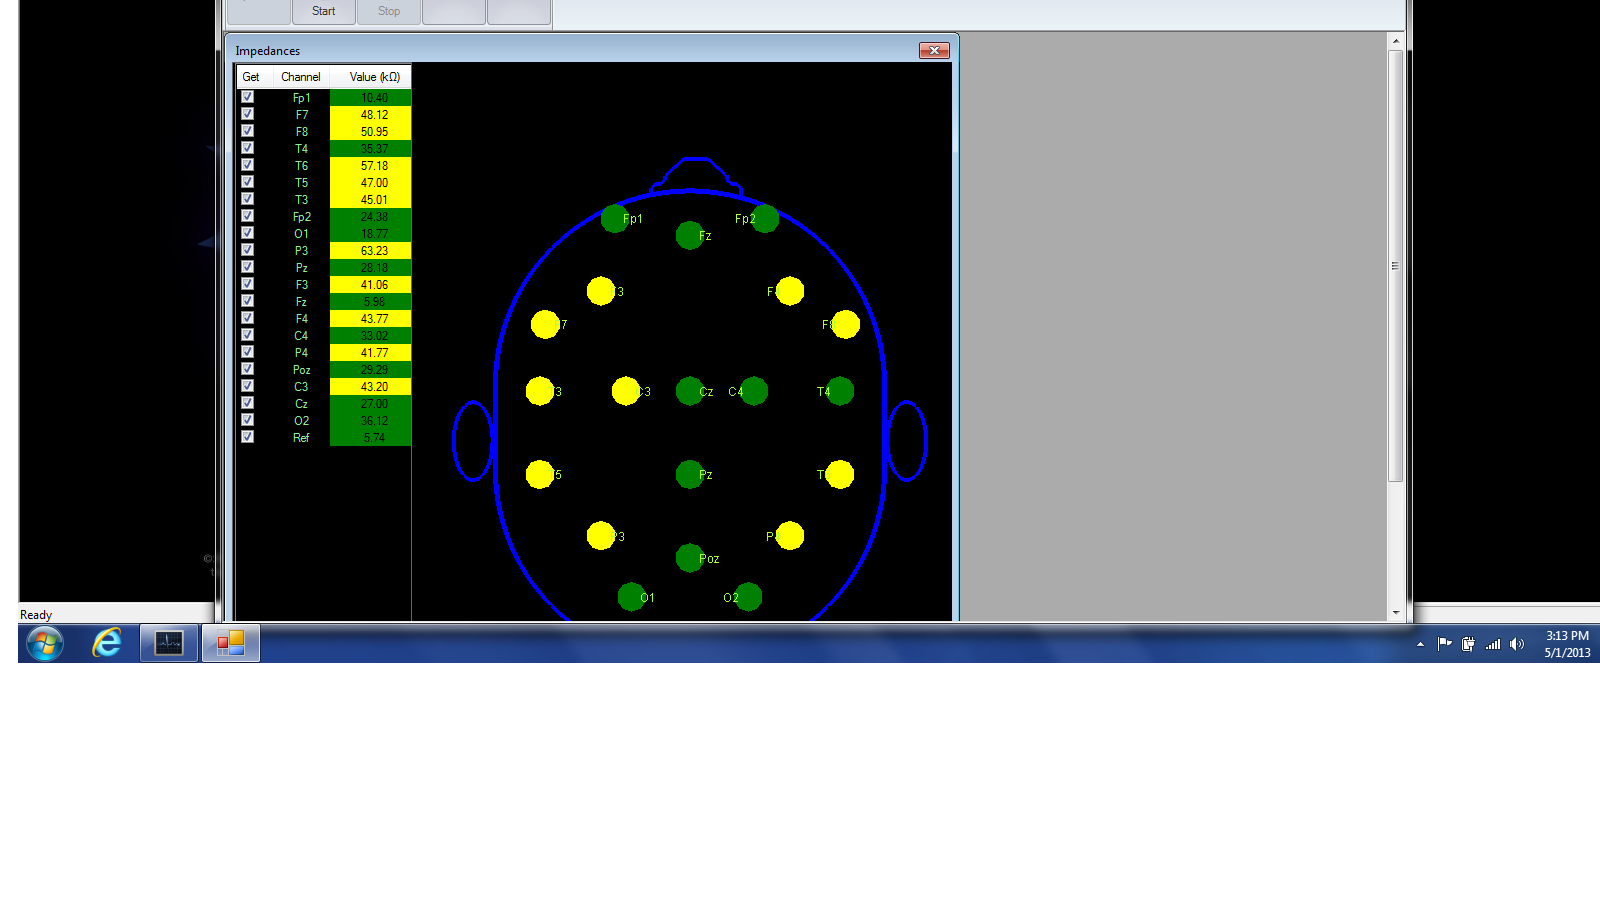1600x900 pixels.
Task: Toggle the Ref channel checkbox
Action: click(x=247, y=437)
